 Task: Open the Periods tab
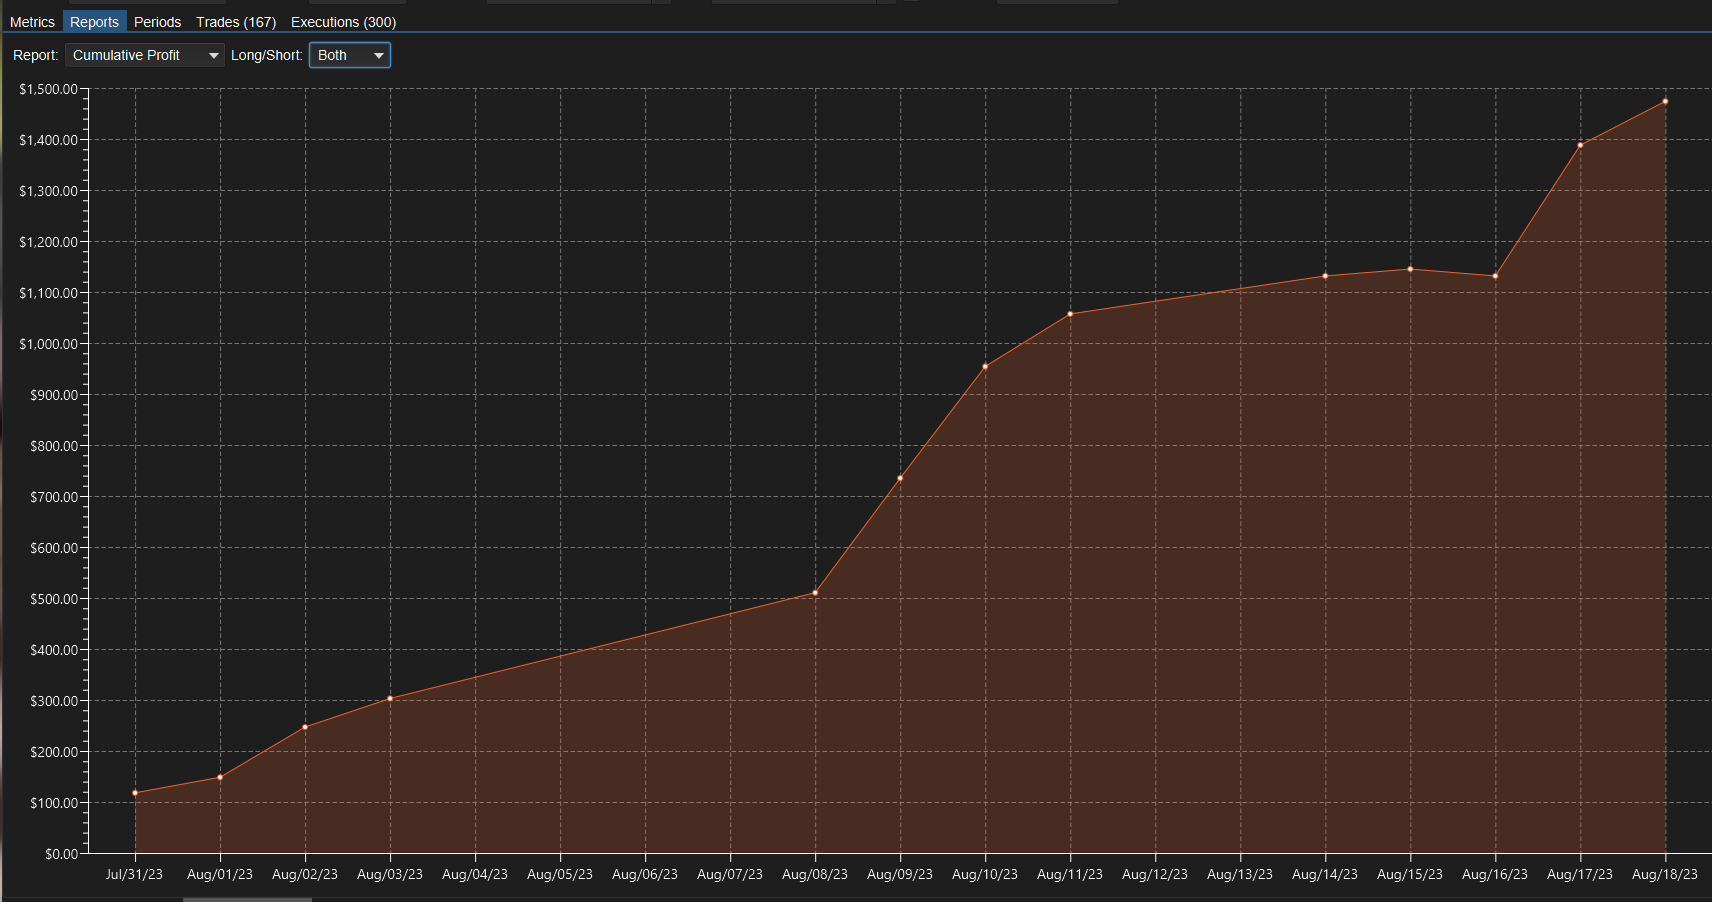click(157, 22)
